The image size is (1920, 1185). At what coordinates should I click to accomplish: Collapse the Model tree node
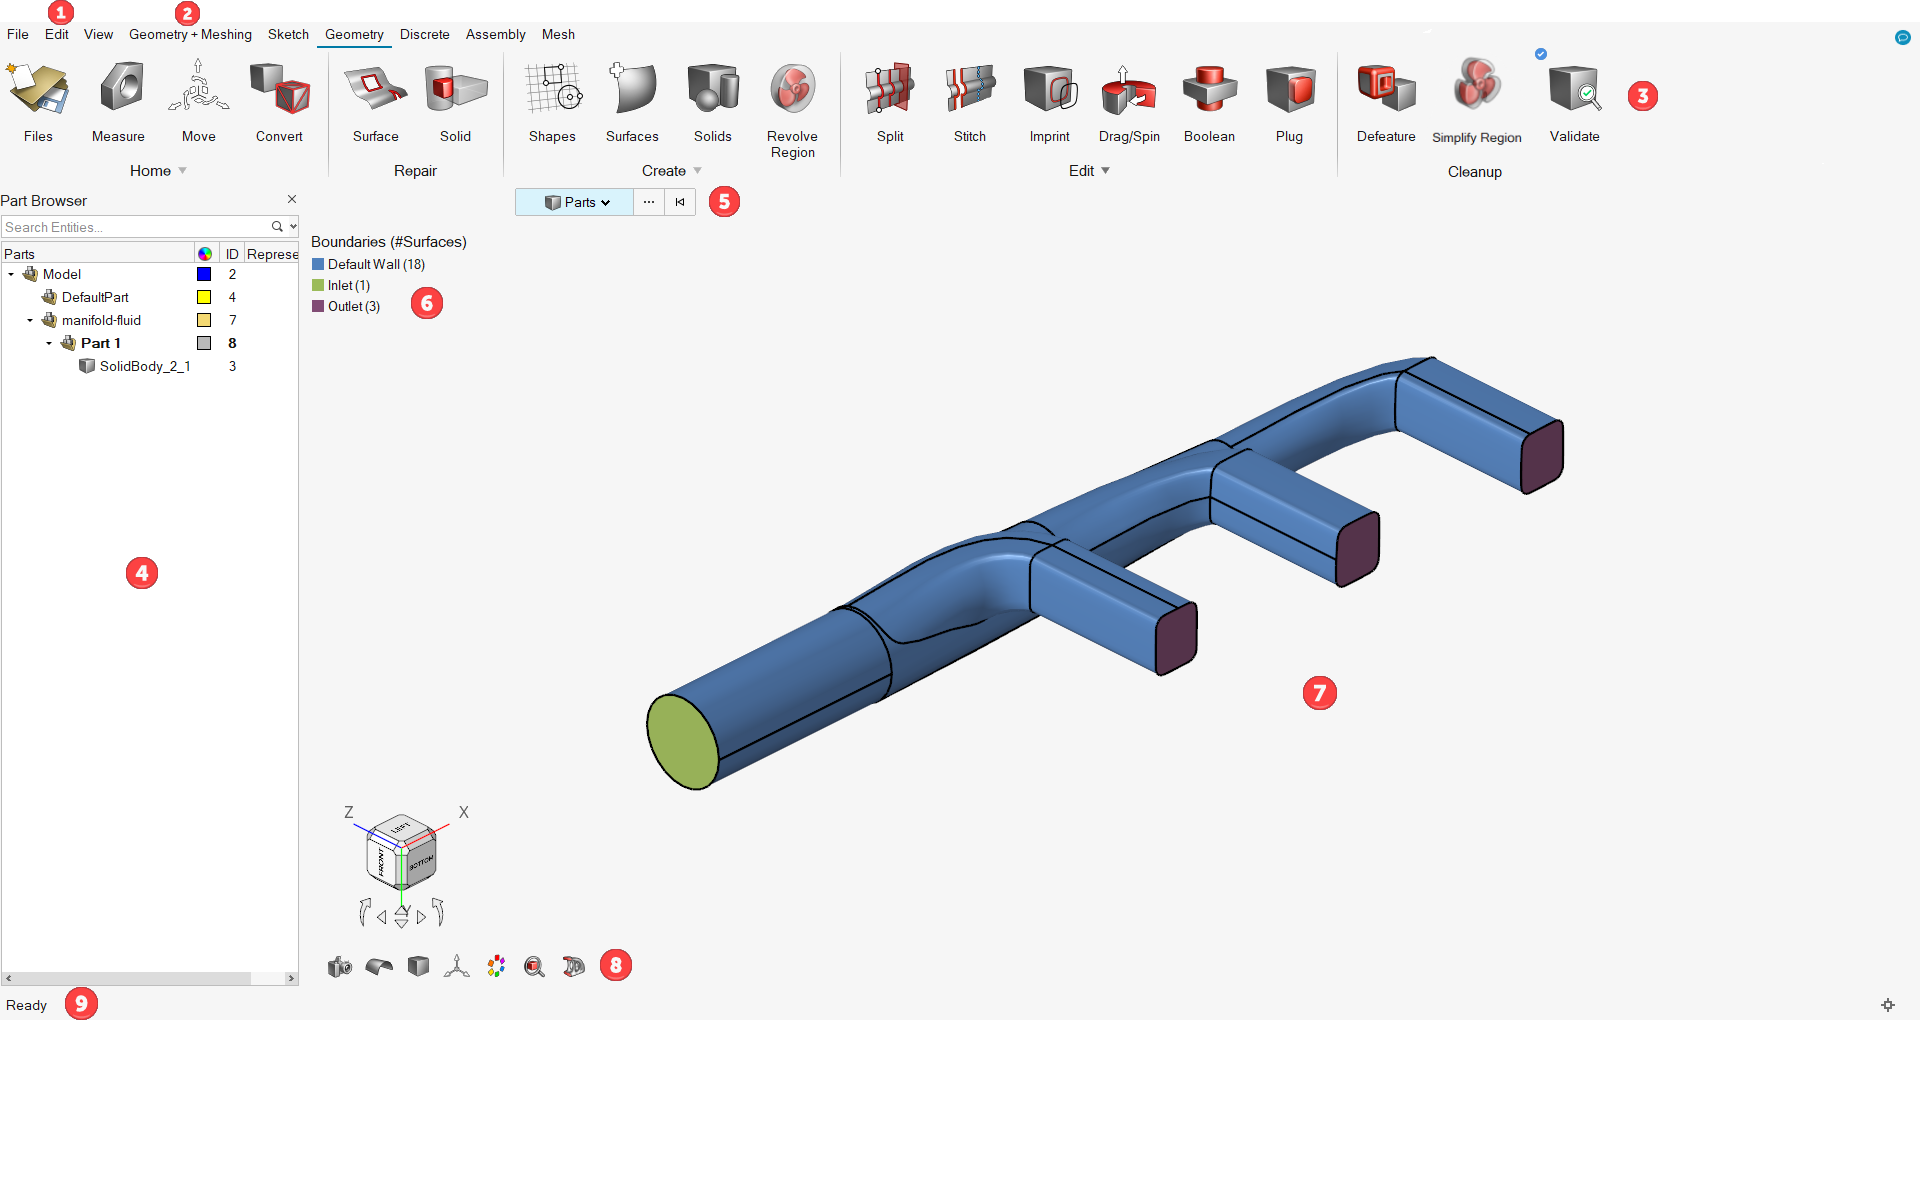click(x=11, y=274)
